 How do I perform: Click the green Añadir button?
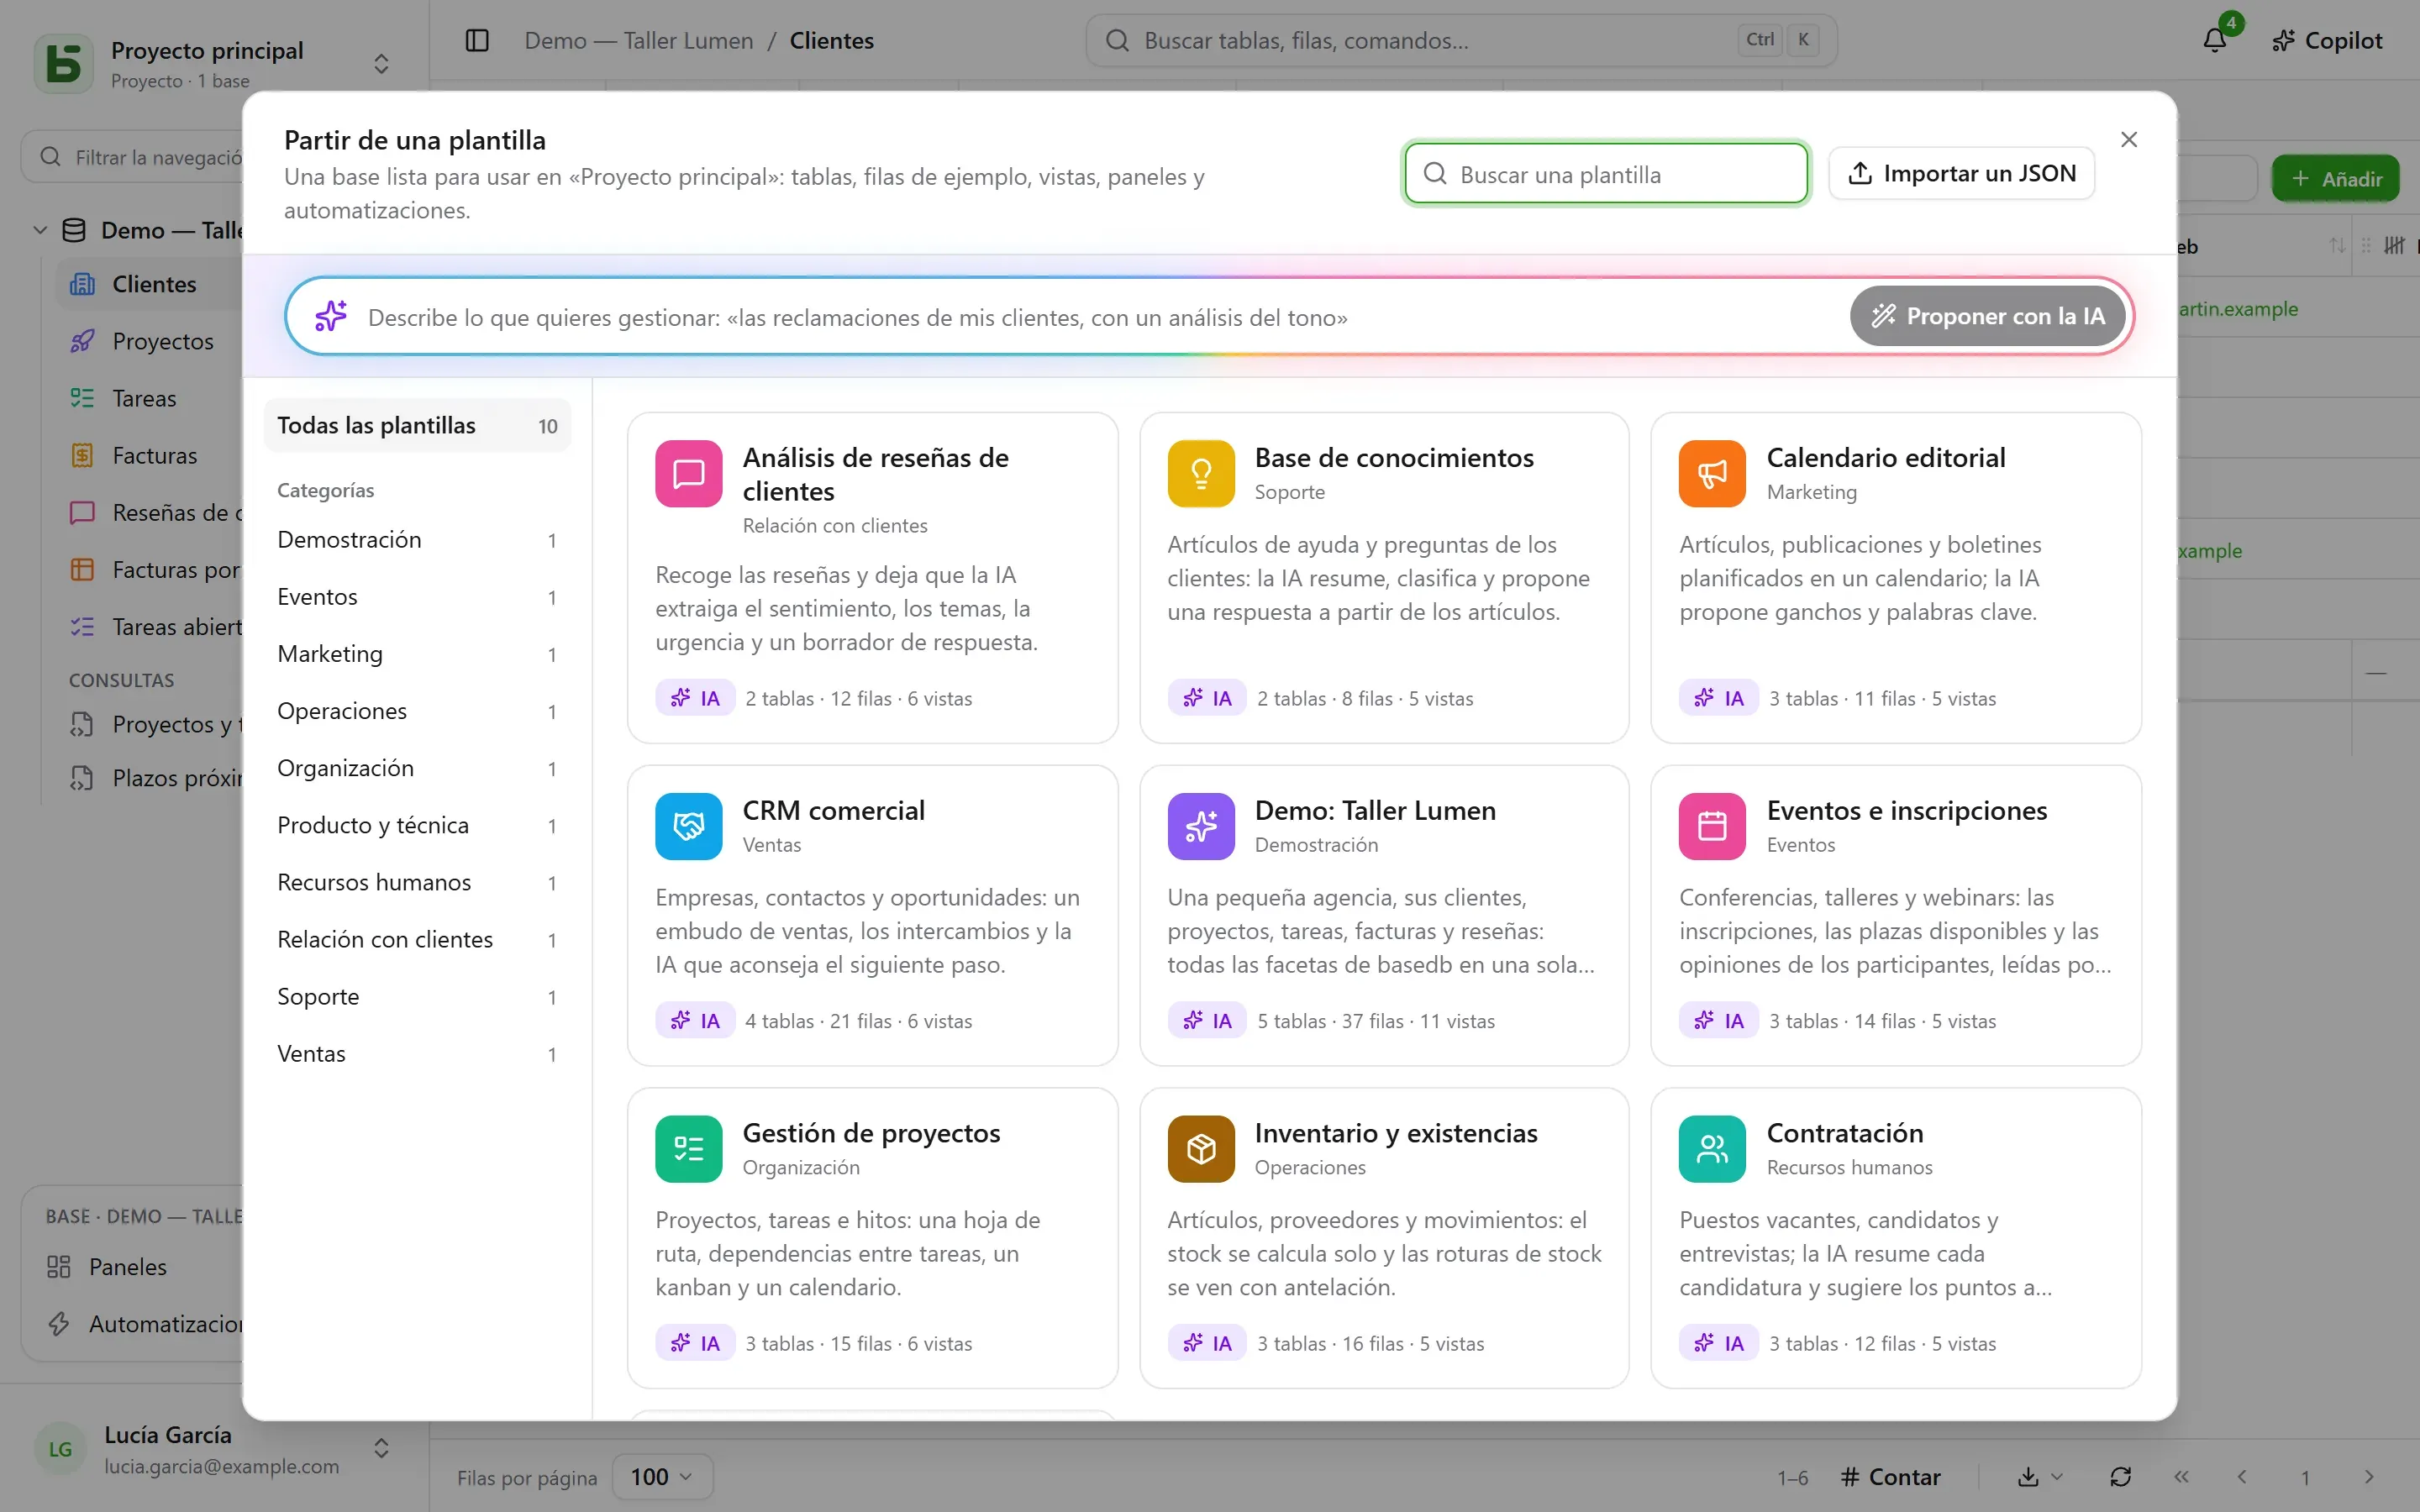(x=2335, y=178)
